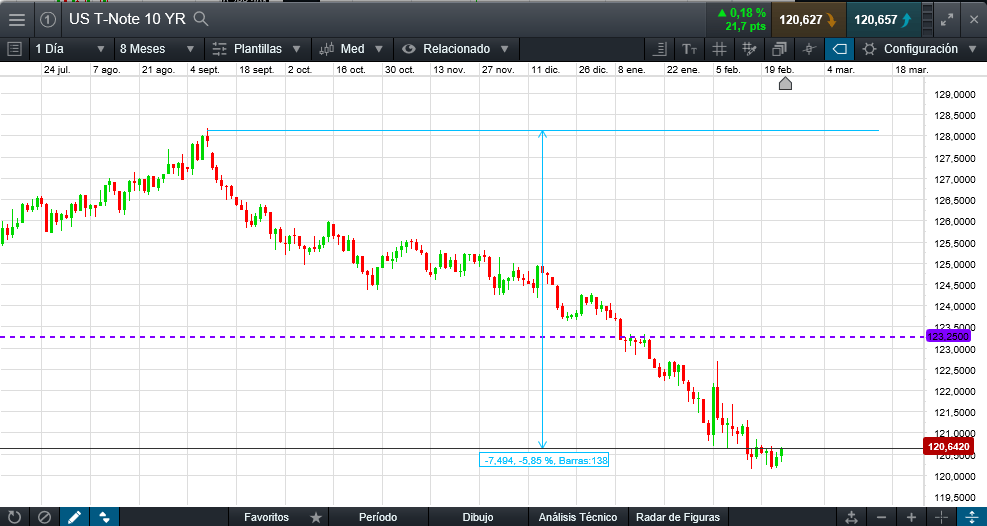Click the clear drawings circle-slash icon

[43, 517]
